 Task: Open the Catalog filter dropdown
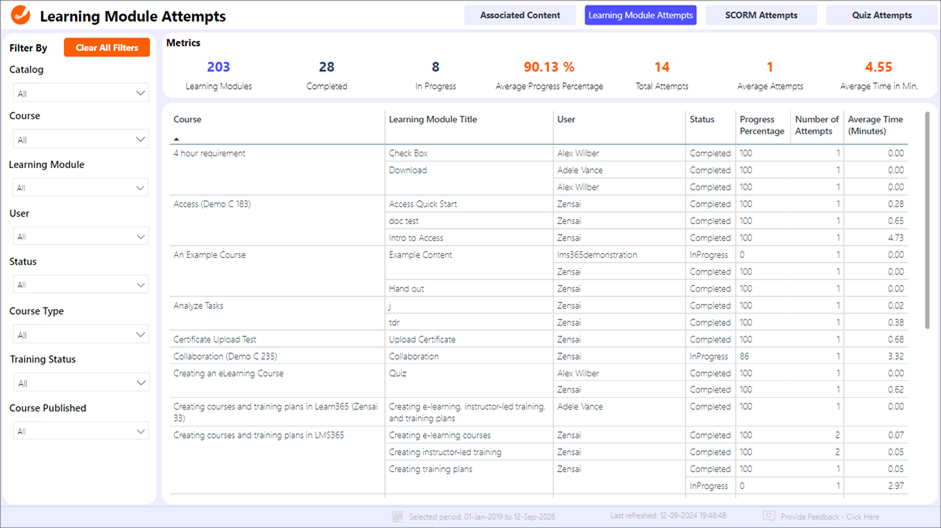pyautogui.click(x=80, y=93)
